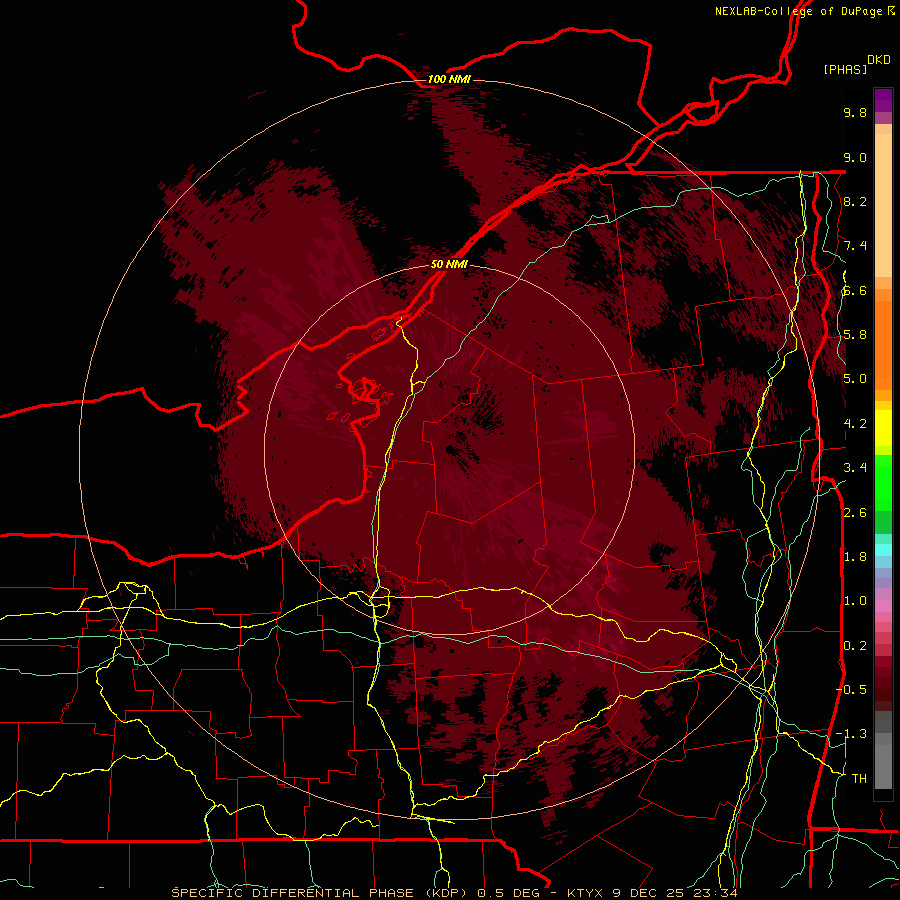Click the 3.4 value on the color scale
The height and width of the screenshot is (900, 900).
(855, 468)
